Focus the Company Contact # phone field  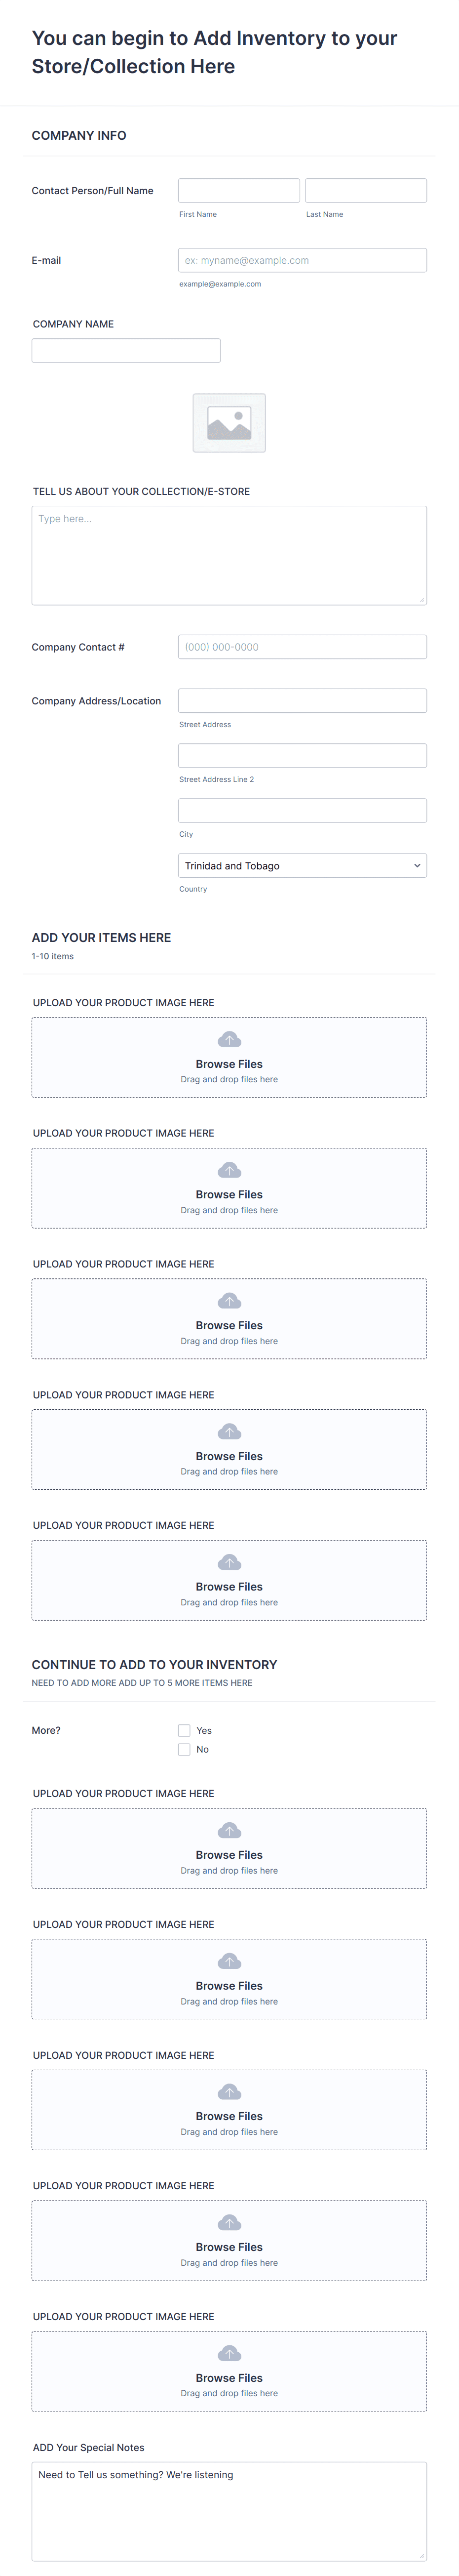point(302,647)
